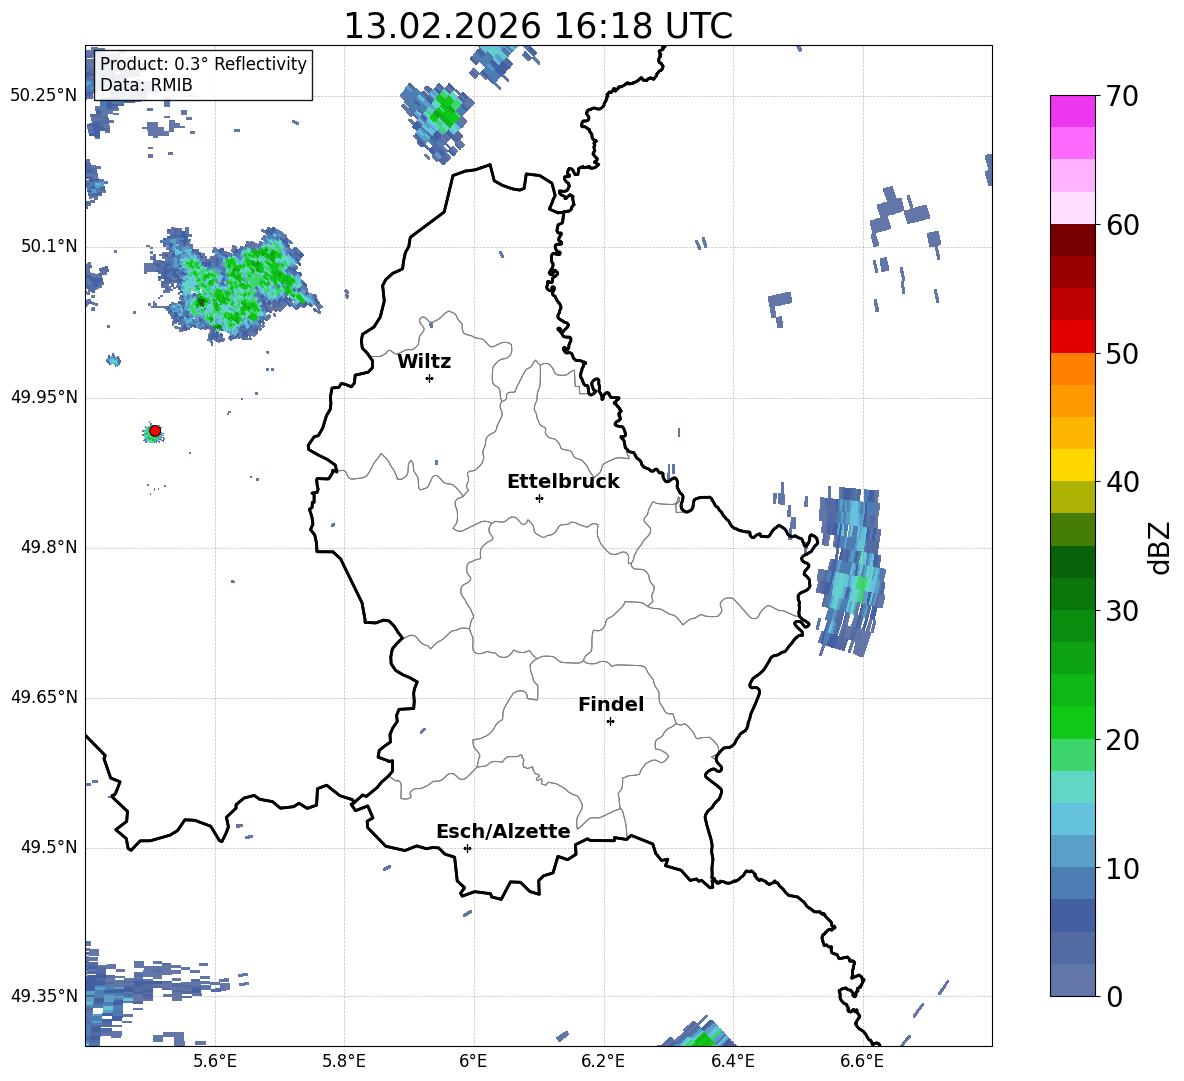
Task: Click the 'Wiltz' city label
Action: tap(424, 362)
